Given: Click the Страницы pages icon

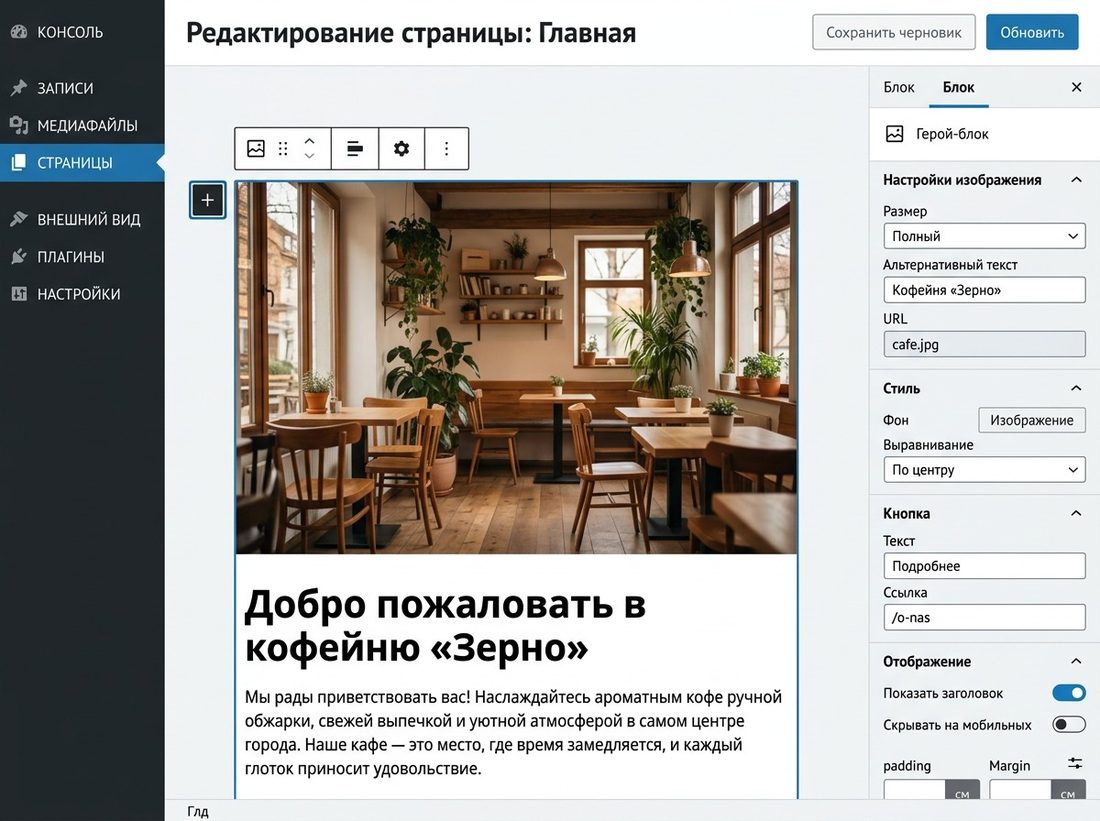Looking at the screenshot, I should 19,162.
